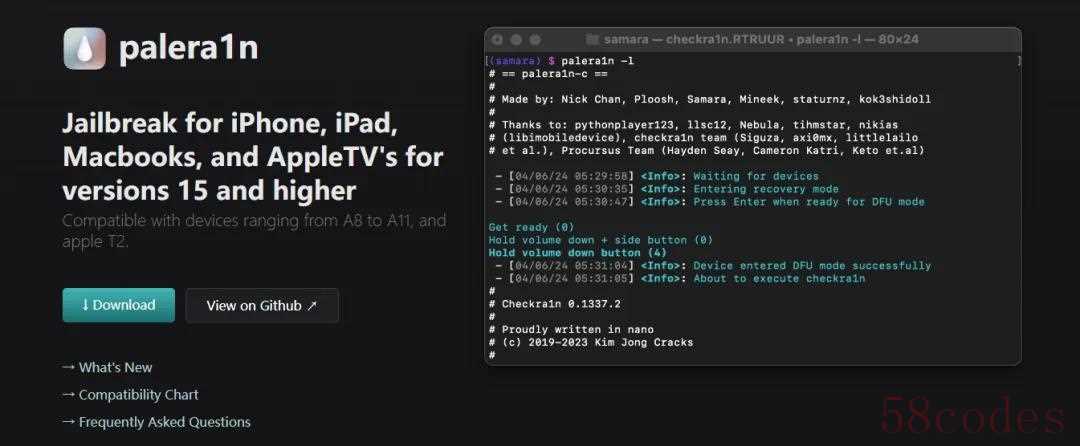Screen dimensions: 1080x446
Task: Click the palera1n site title text
Action: click(188, 48)
